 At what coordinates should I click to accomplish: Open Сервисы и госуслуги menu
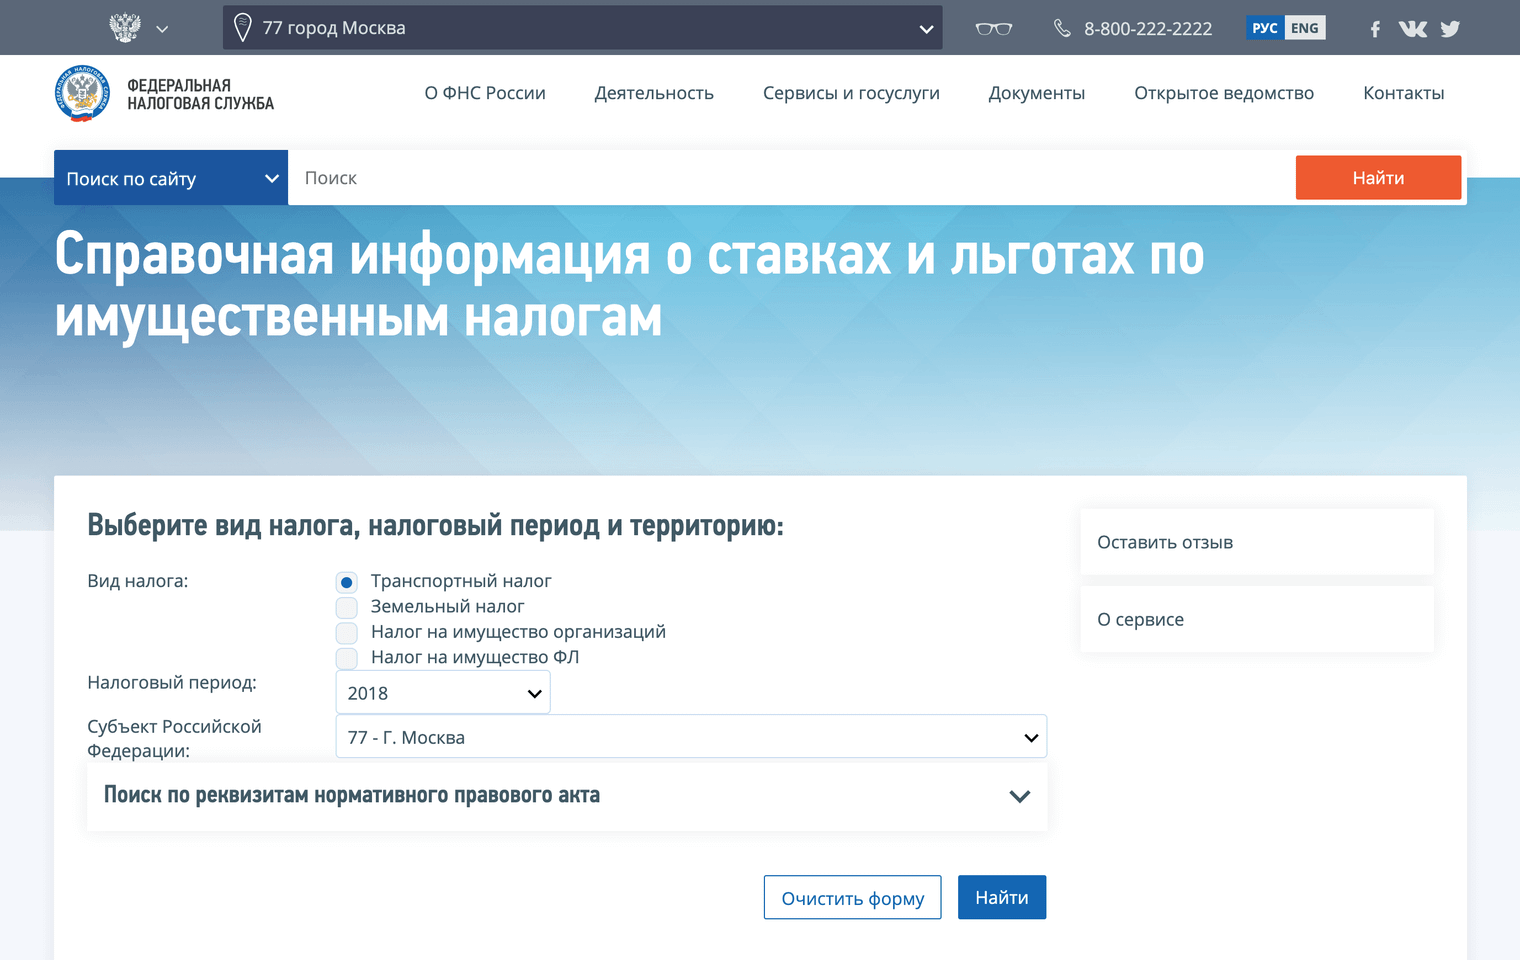(x=851, y=93)
